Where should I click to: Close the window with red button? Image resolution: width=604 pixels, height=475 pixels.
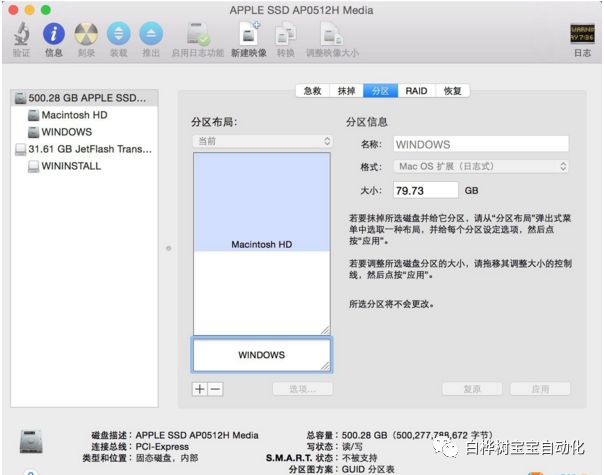tap(13, 10)
